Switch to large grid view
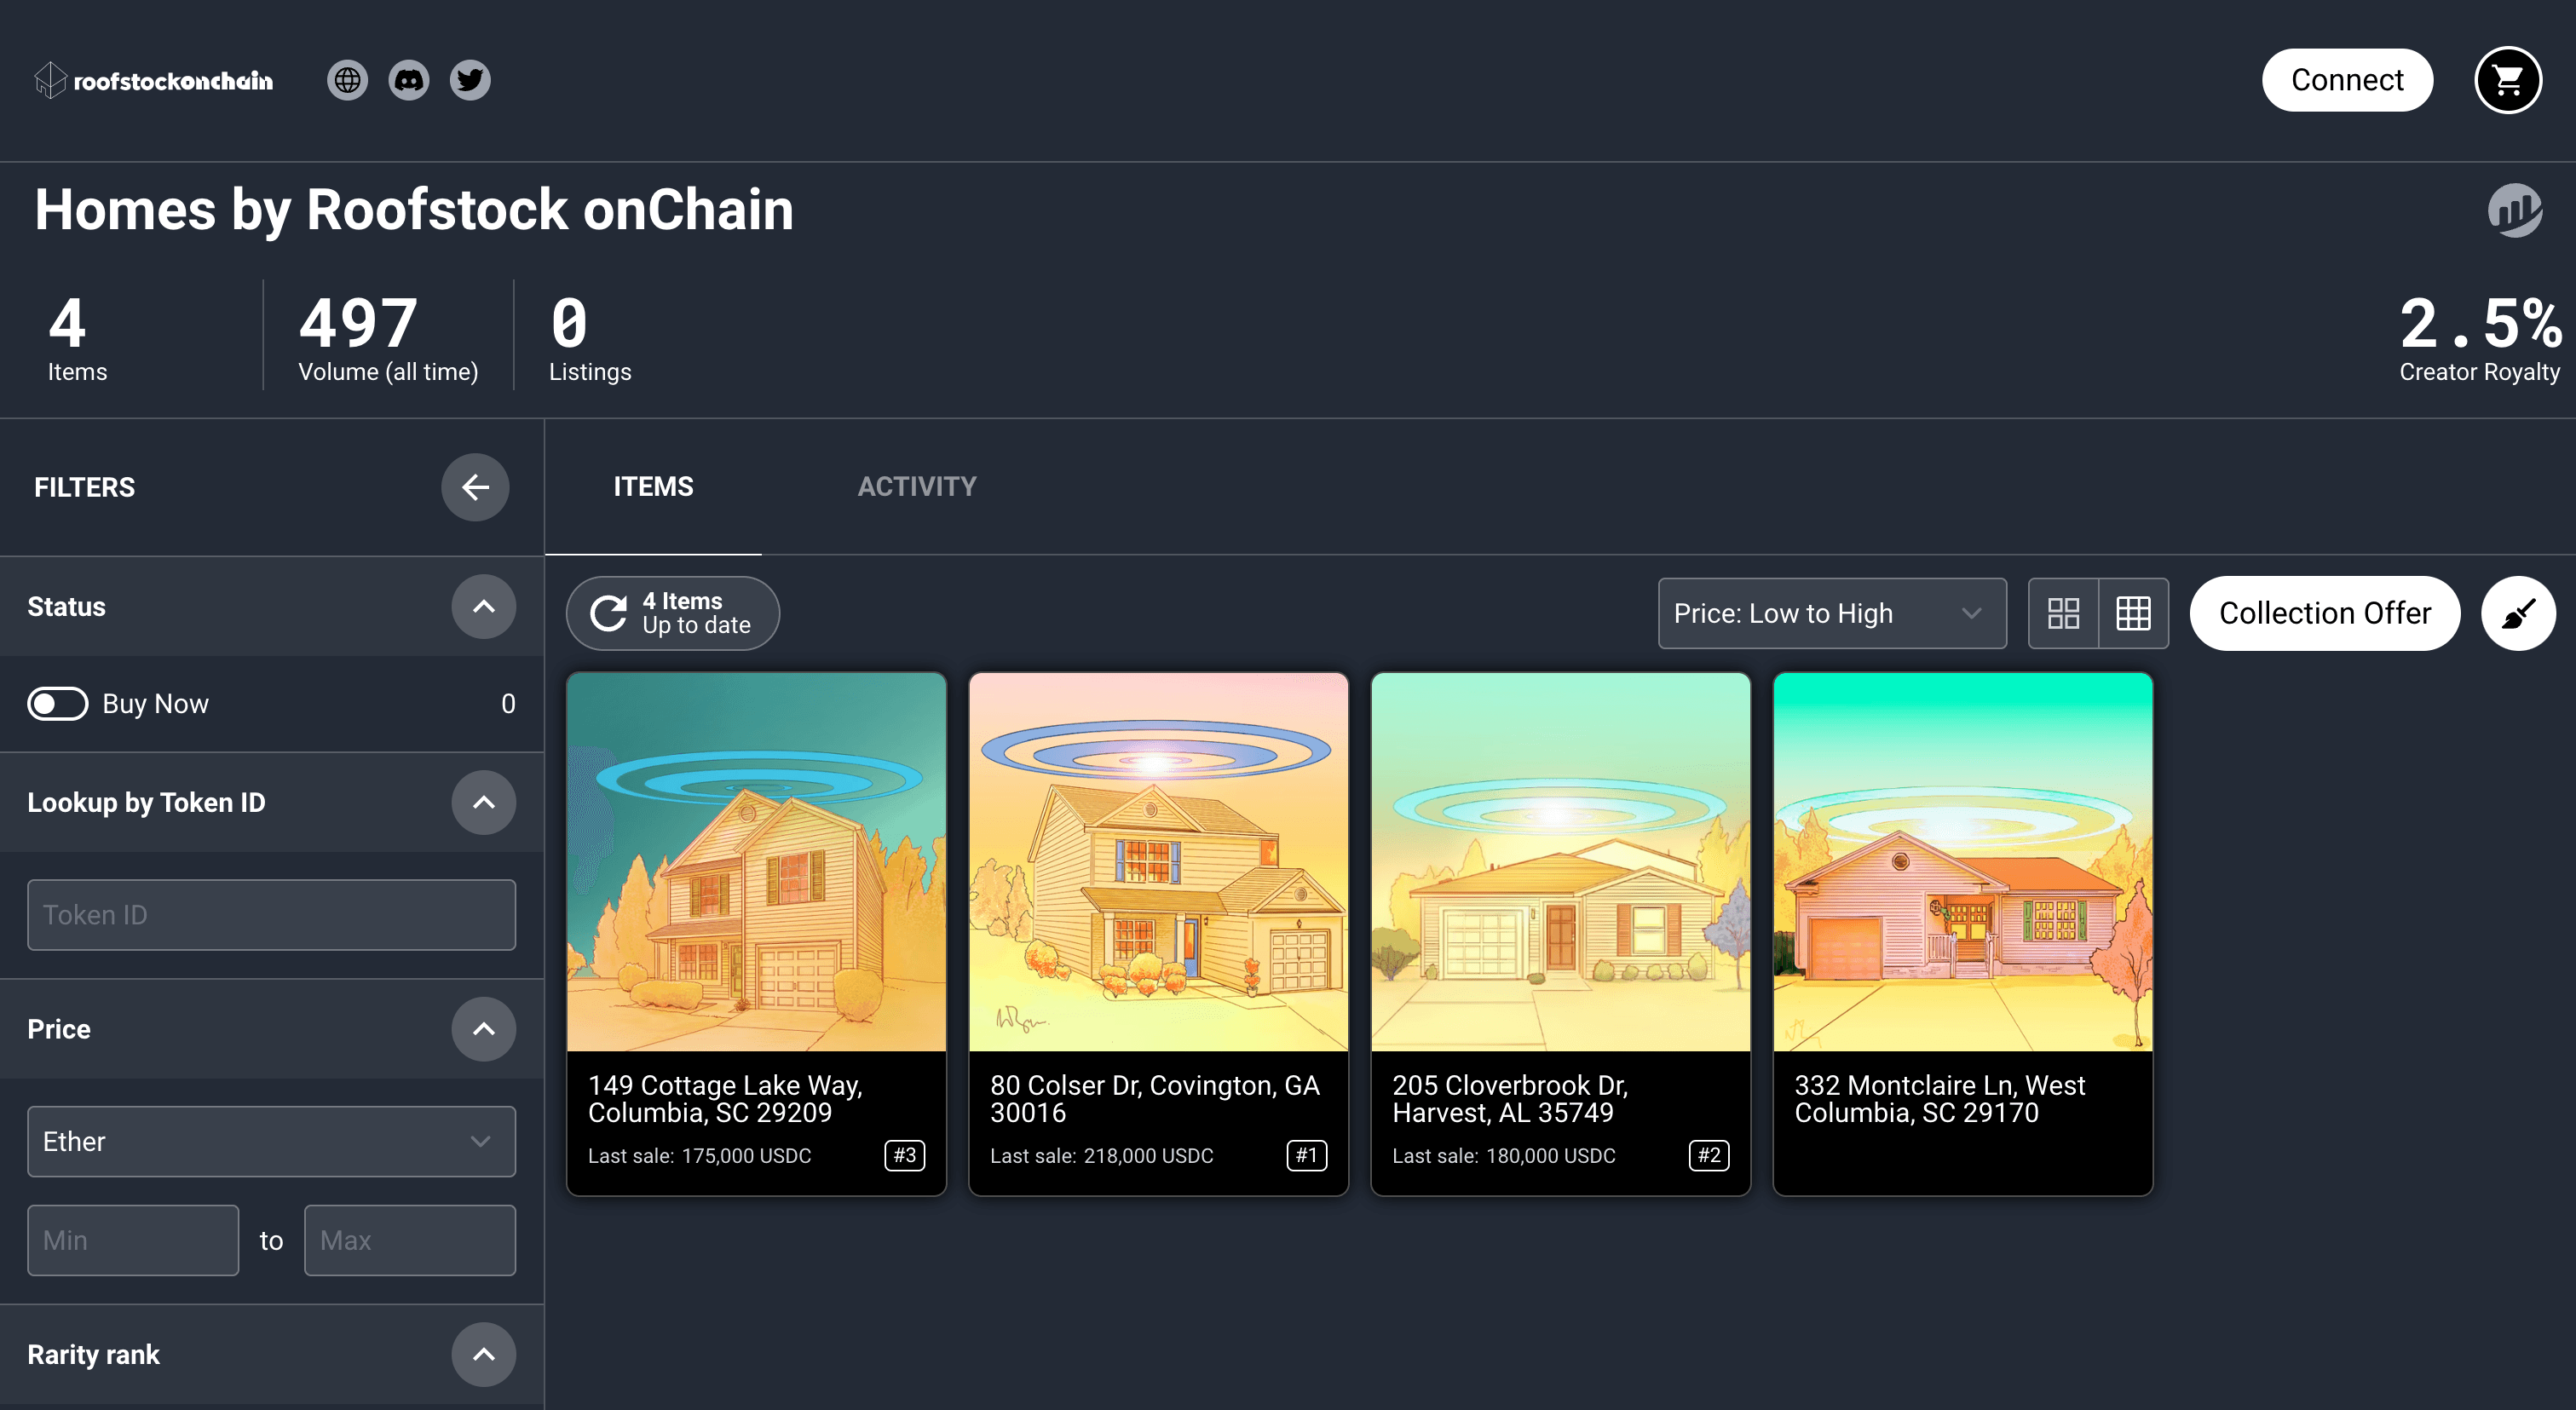This screenshot has width=2576, height=1410. (2063, 613)
